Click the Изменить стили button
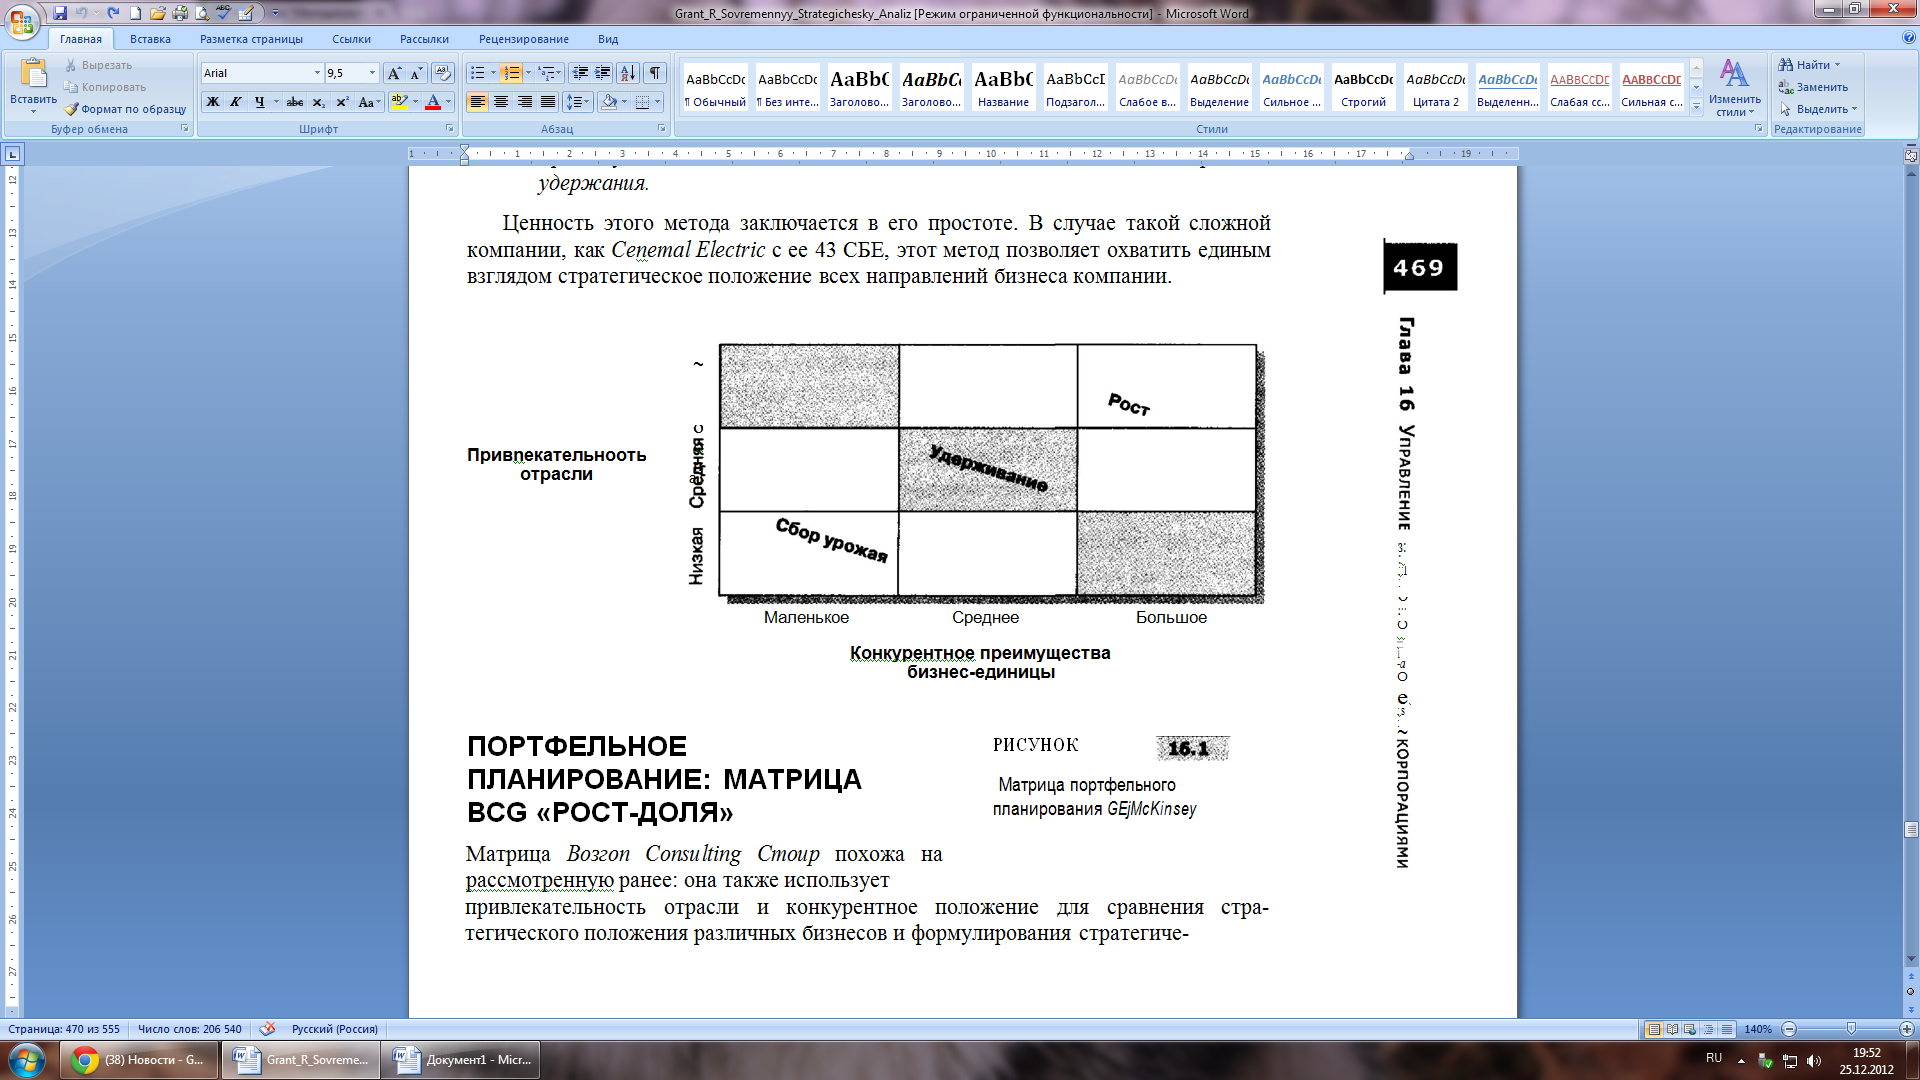The height and width of the screenshot is (1080, 1920). click(1734, 88)
